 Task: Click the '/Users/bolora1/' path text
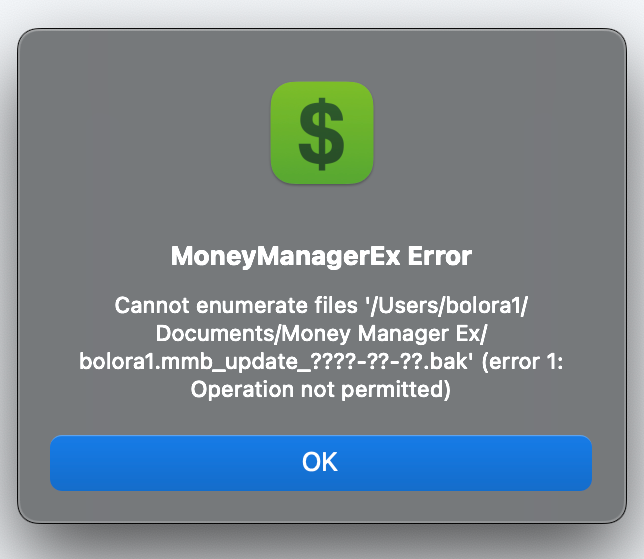coord(447,306)
